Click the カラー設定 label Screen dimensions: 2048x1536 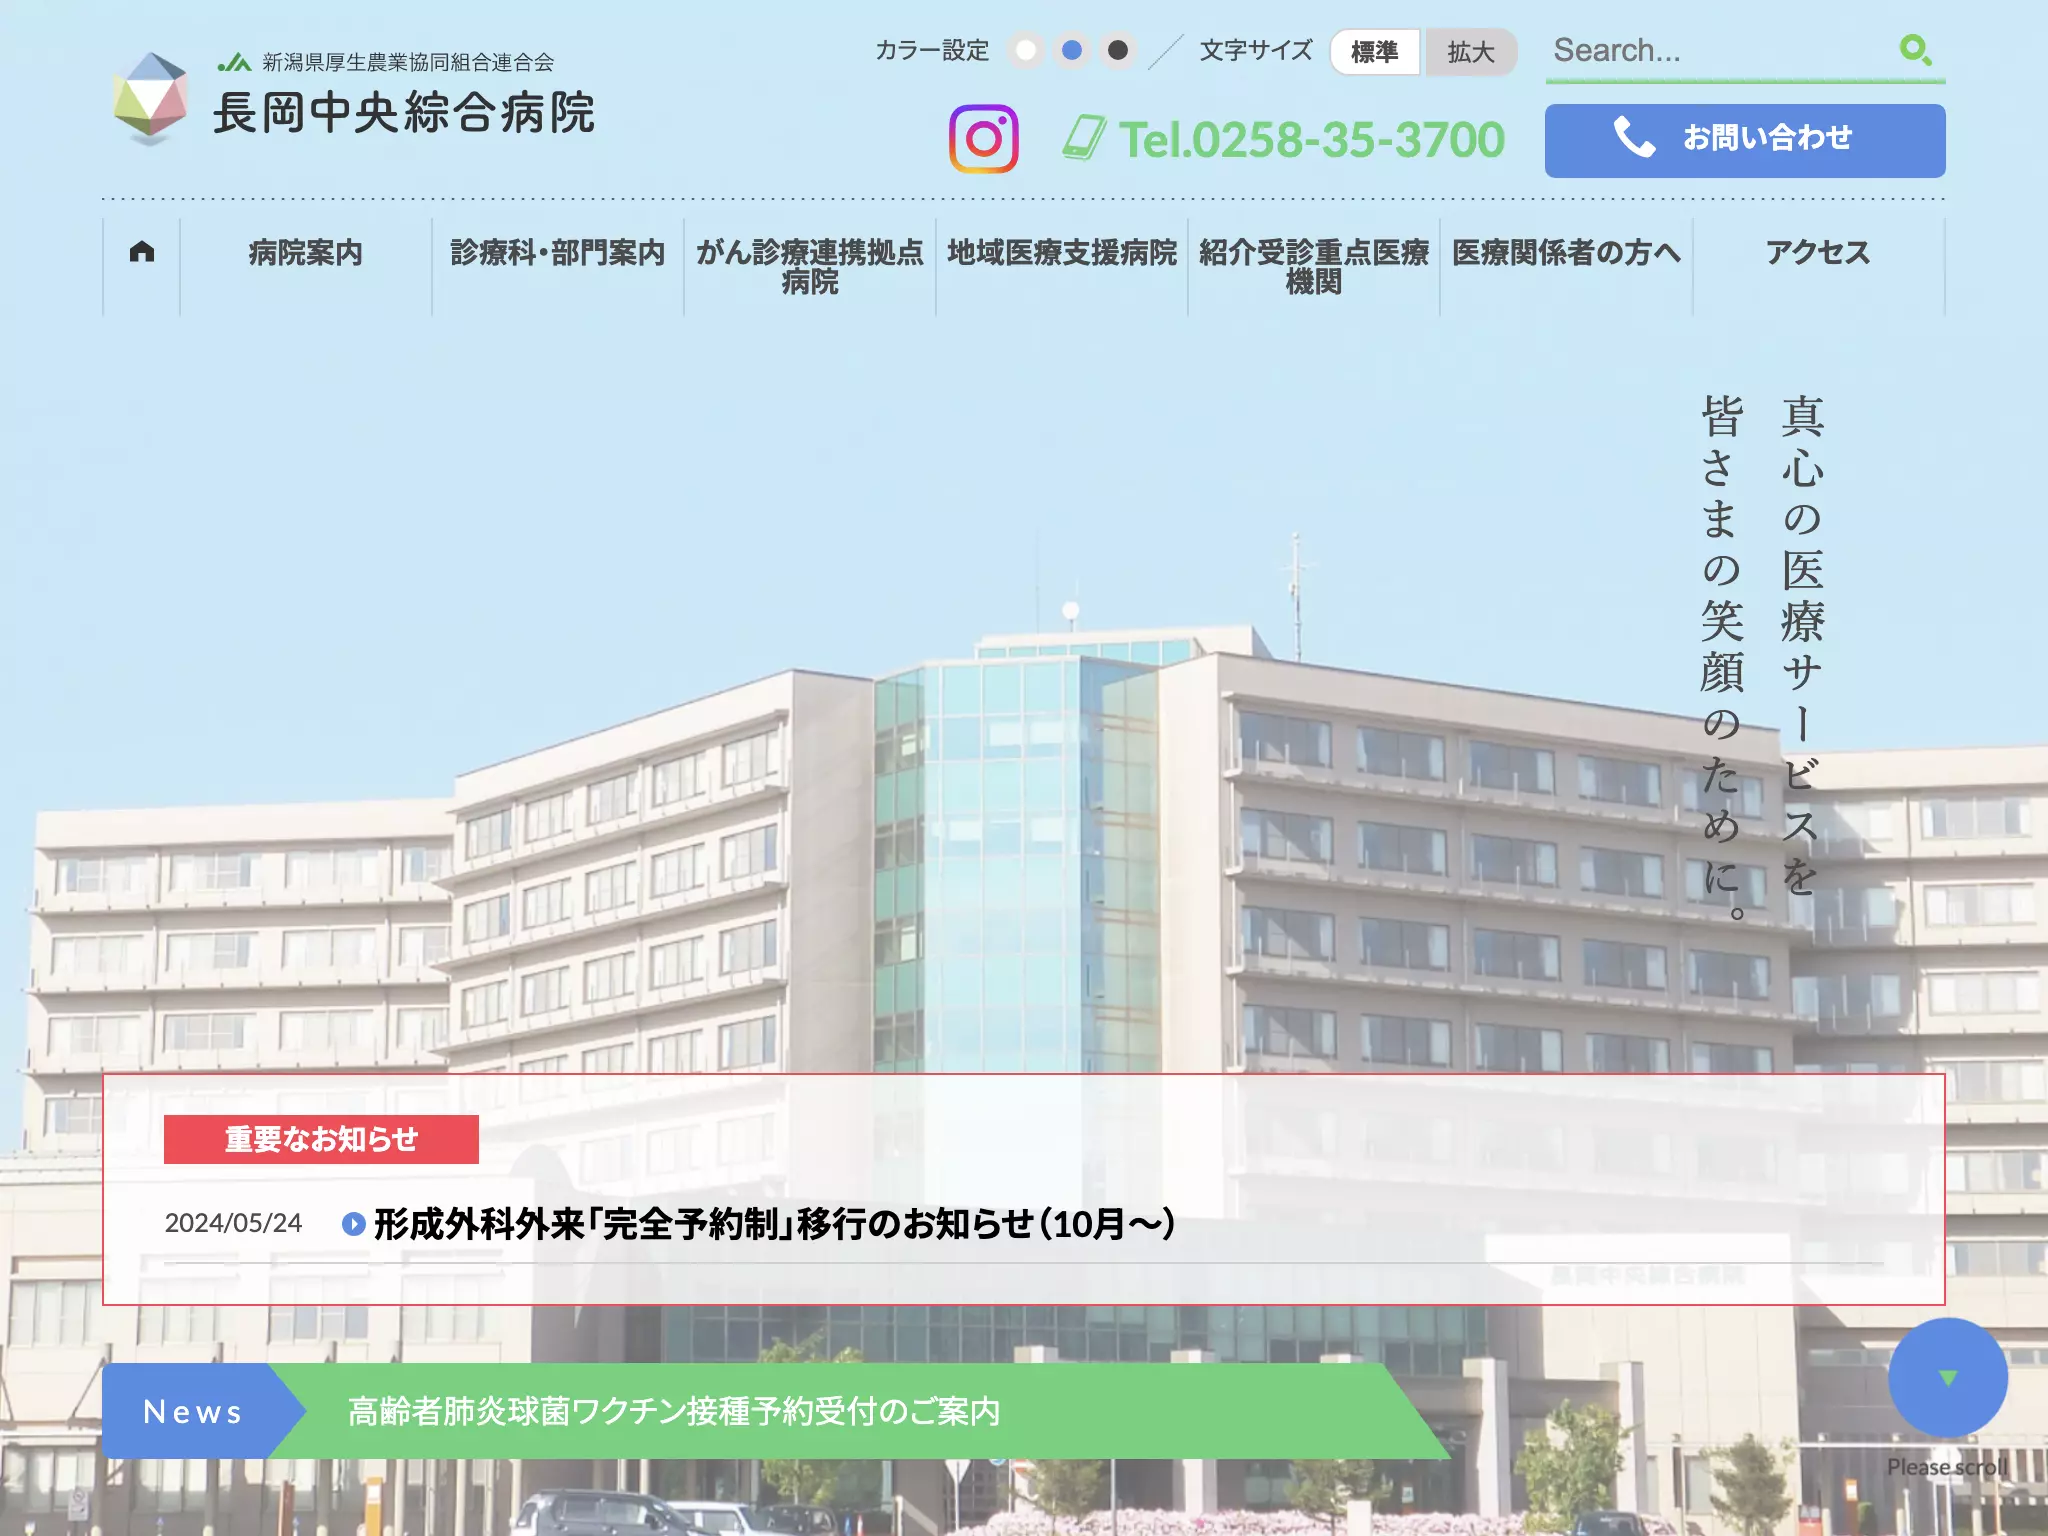932,50
